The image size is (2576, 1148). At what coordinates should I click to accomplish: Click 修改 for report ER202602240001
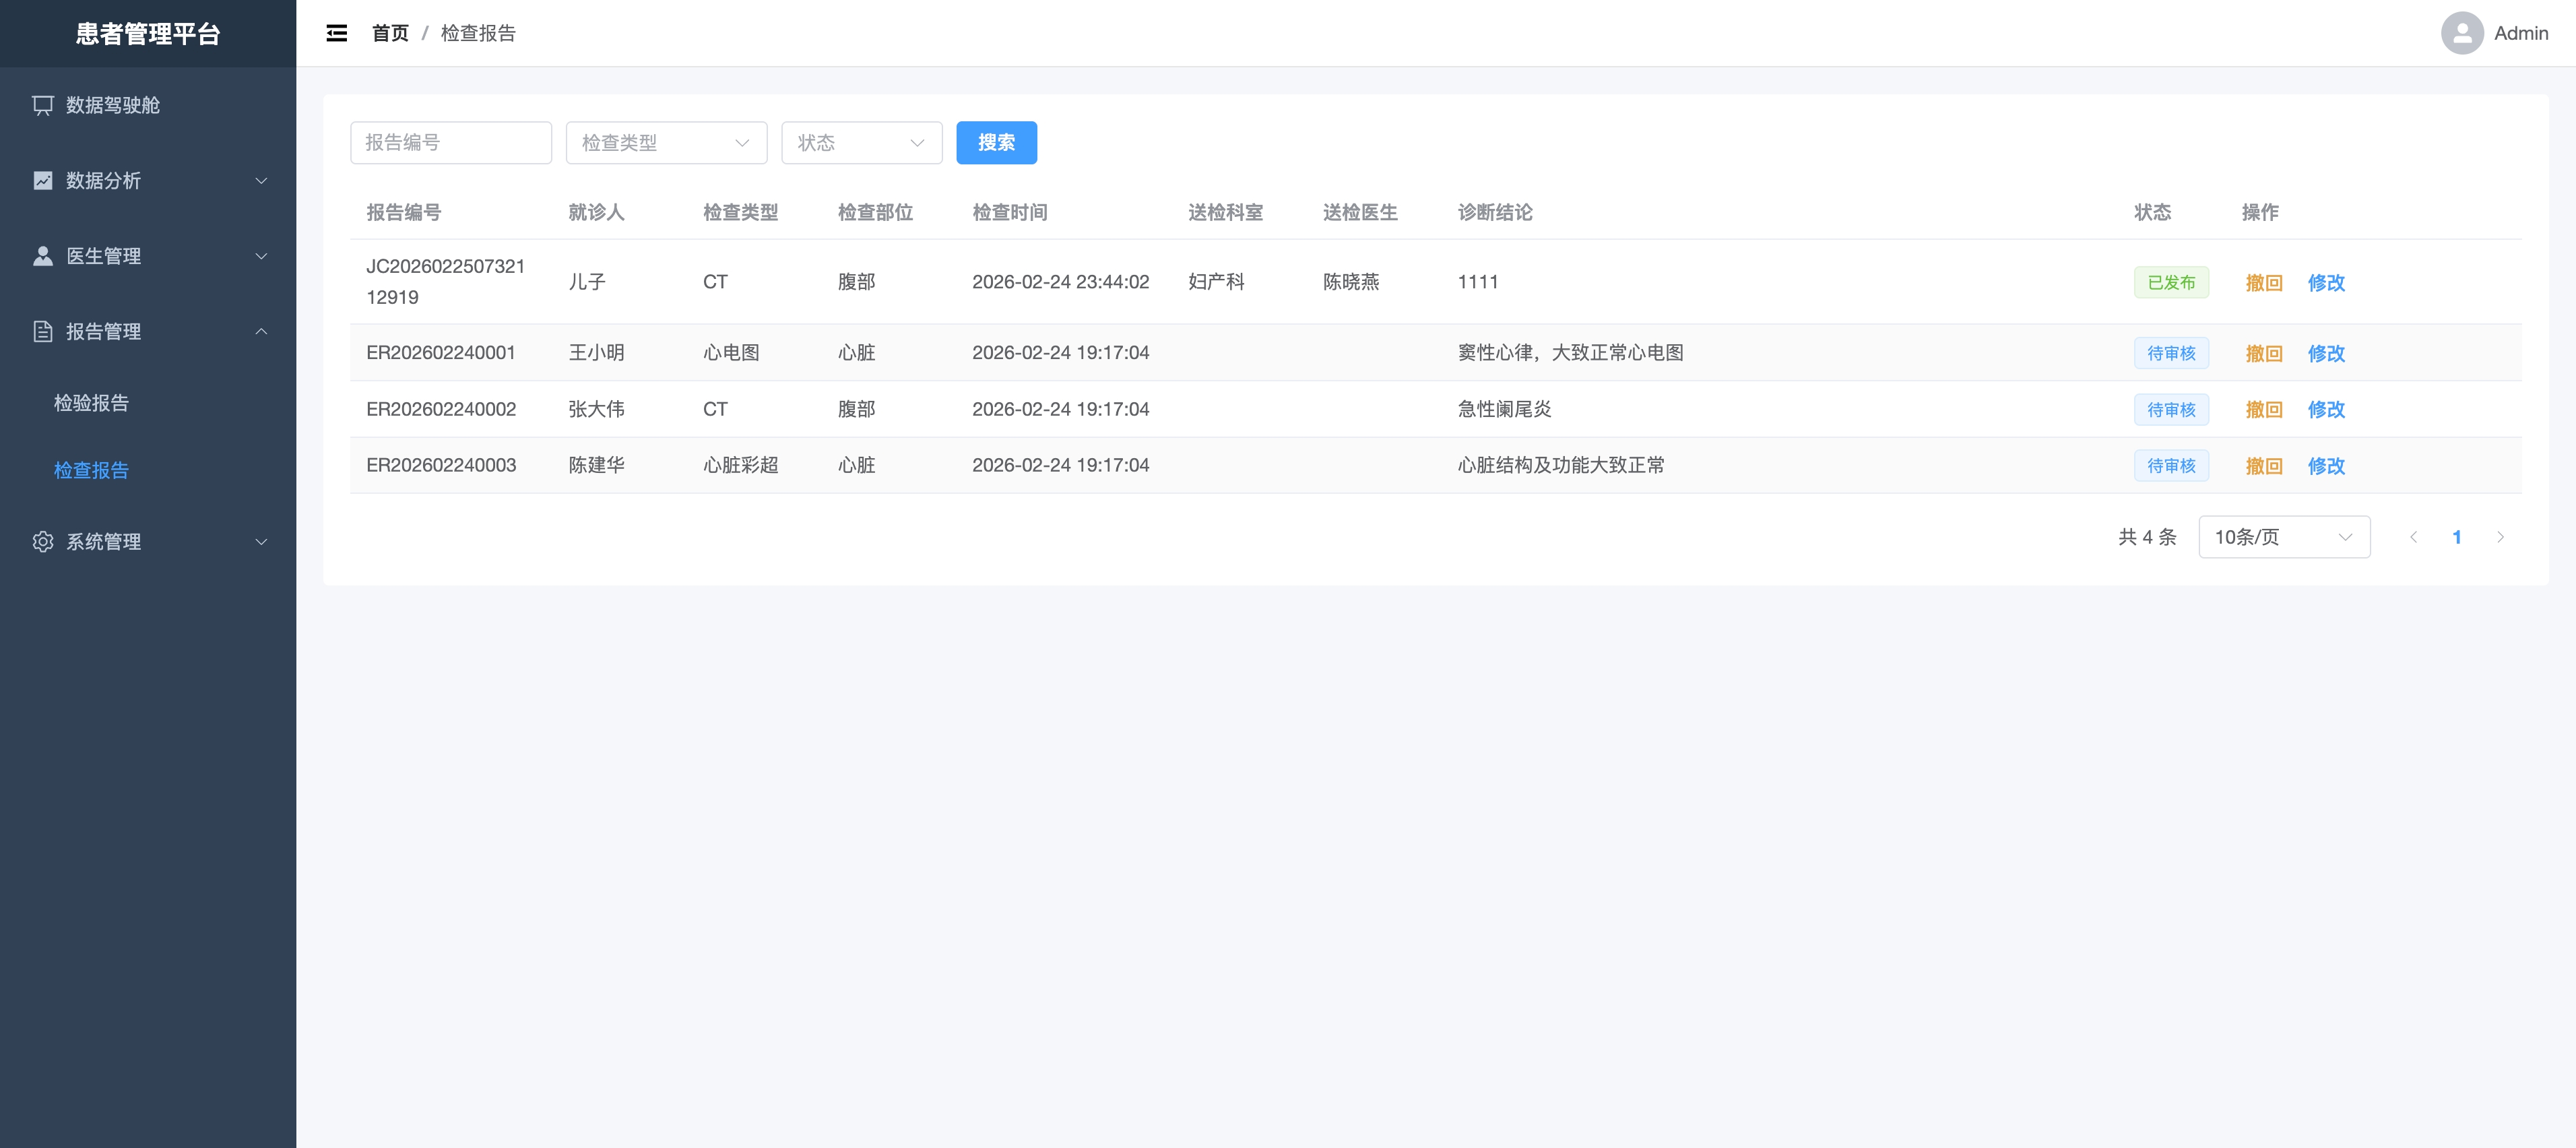pyautogui.click(x=2326, y=353)
